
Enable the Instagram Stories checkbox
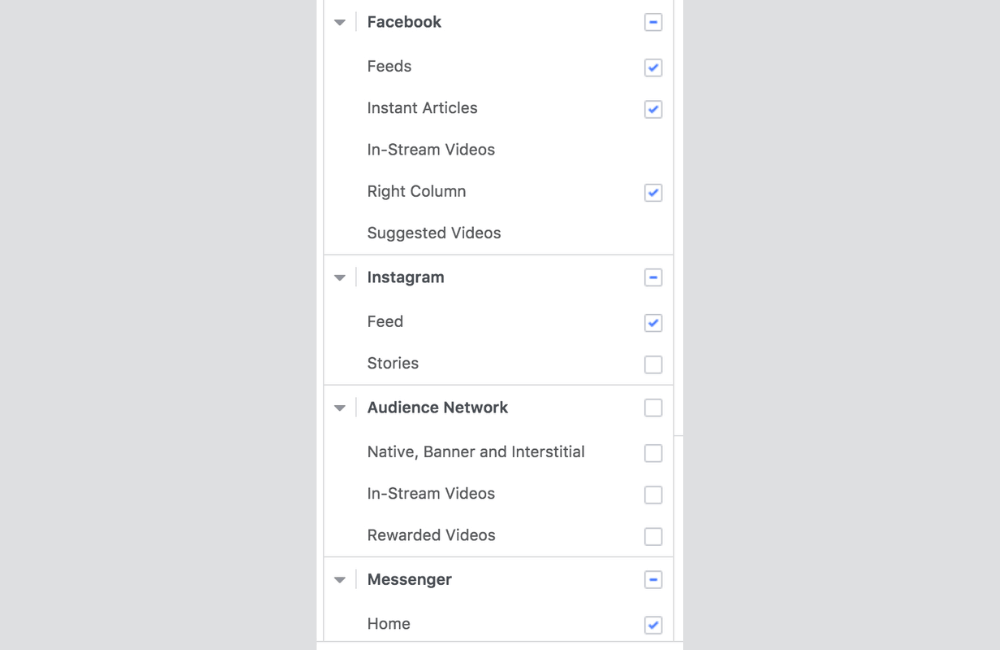653,365
